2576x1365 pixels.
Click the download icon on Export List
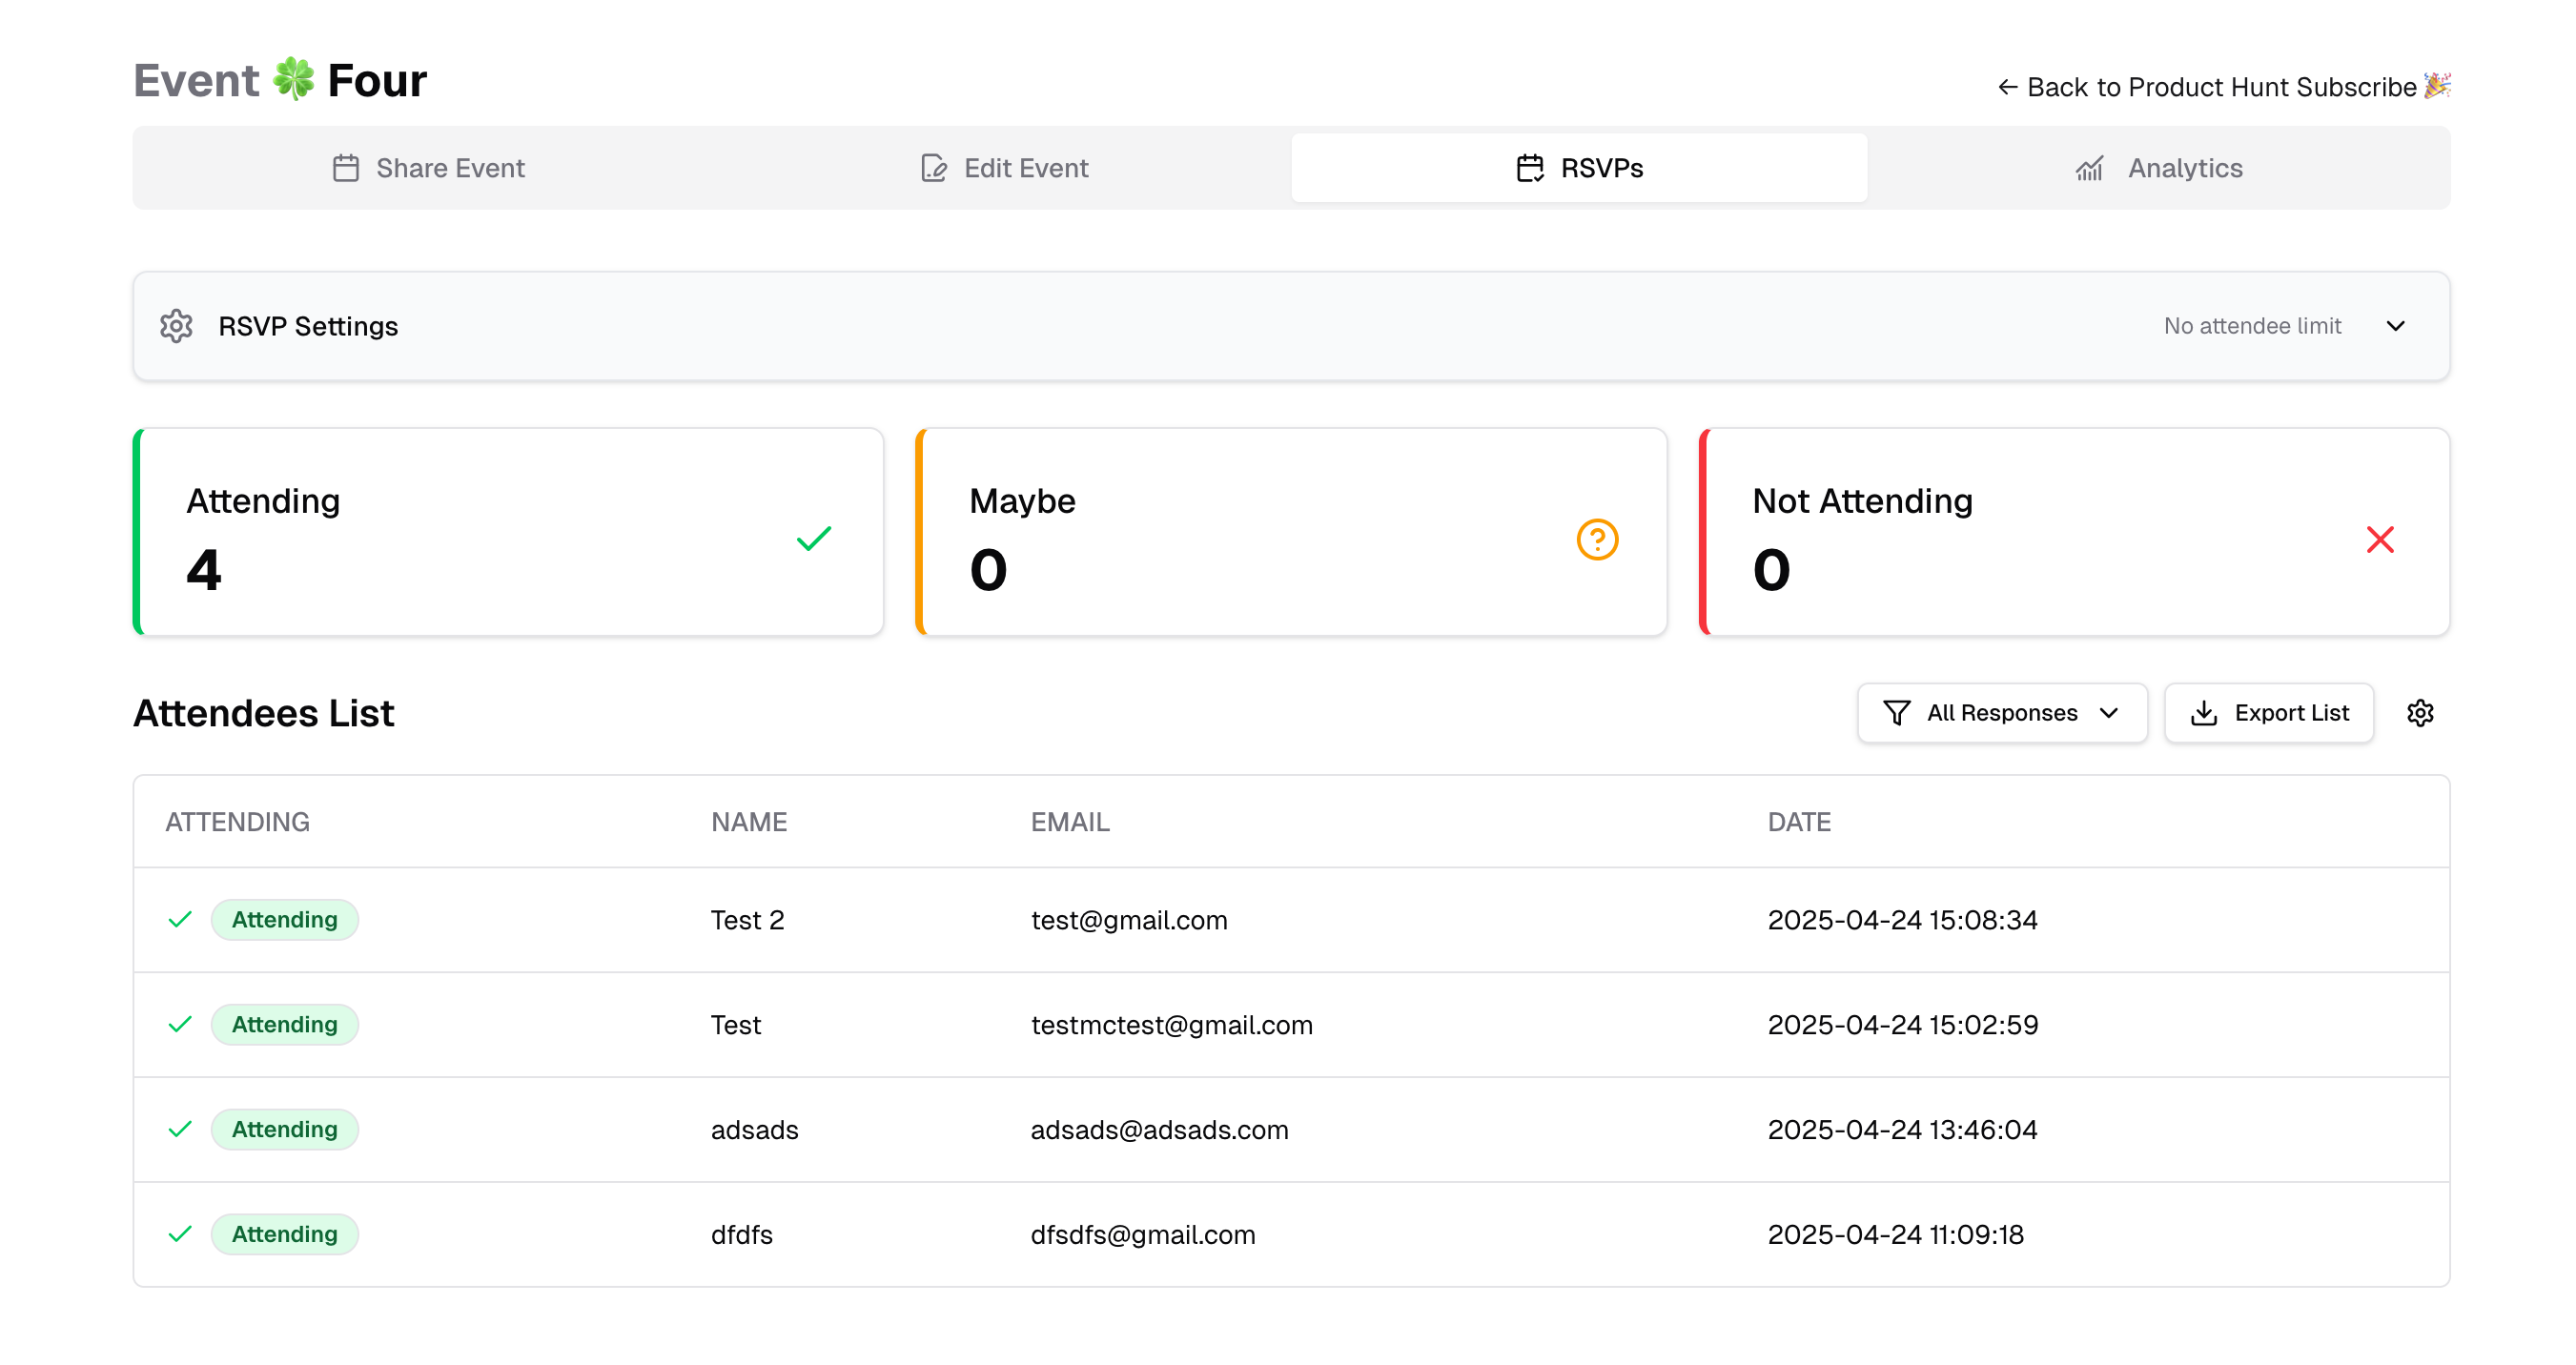tap(2204, 712)
